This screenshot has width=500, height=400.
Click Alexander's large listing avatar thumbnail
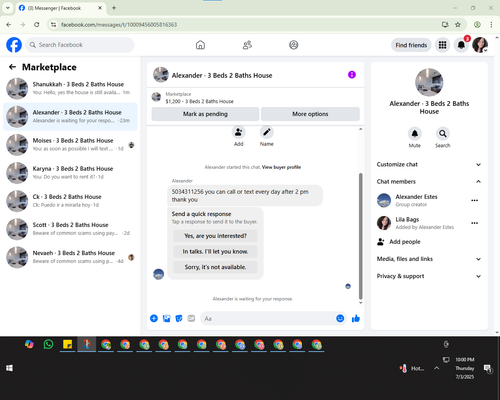click(x=429, y=82)
